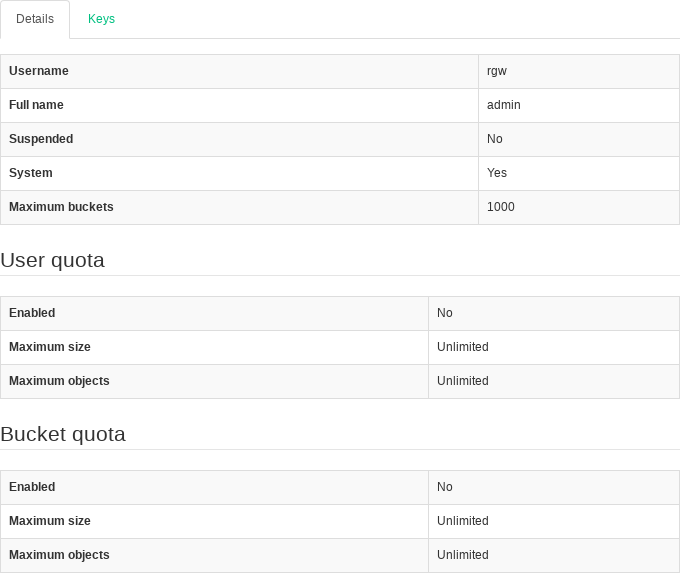Switch to the Keys tab

pos(101,19)
